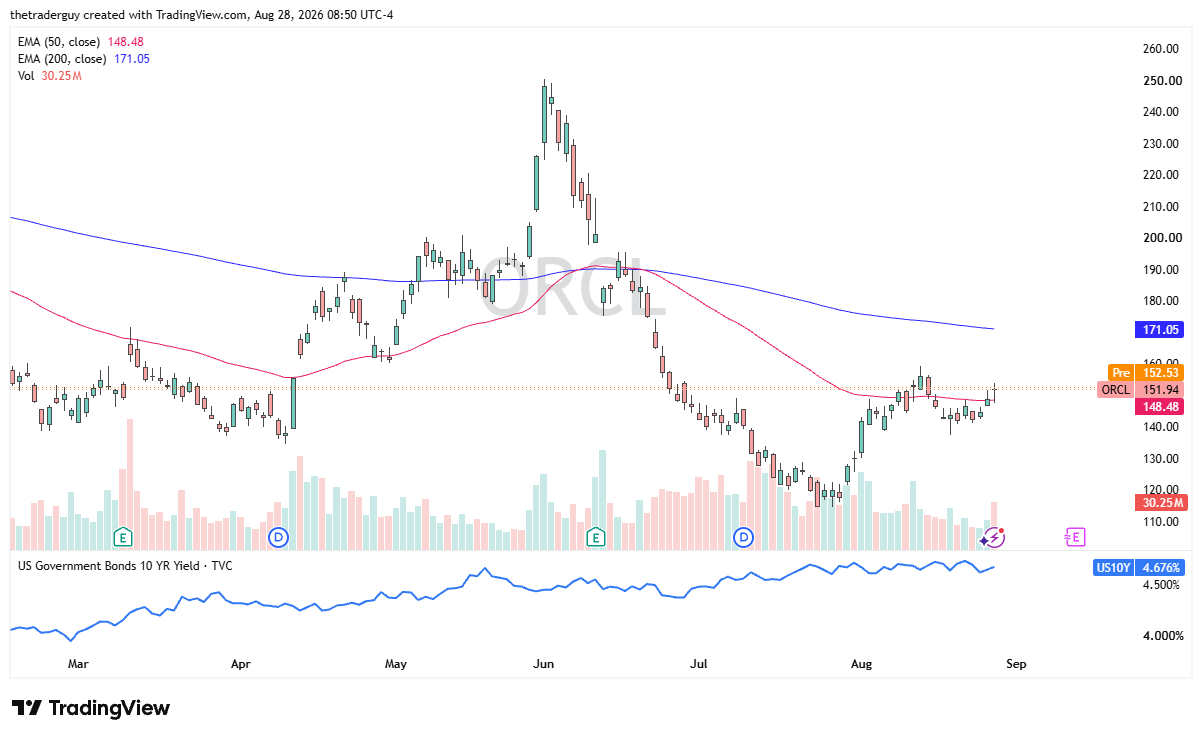Screen dimensions: 1202x738
Task: Click the TradingView logo at bottom
Action: point(91,708)
